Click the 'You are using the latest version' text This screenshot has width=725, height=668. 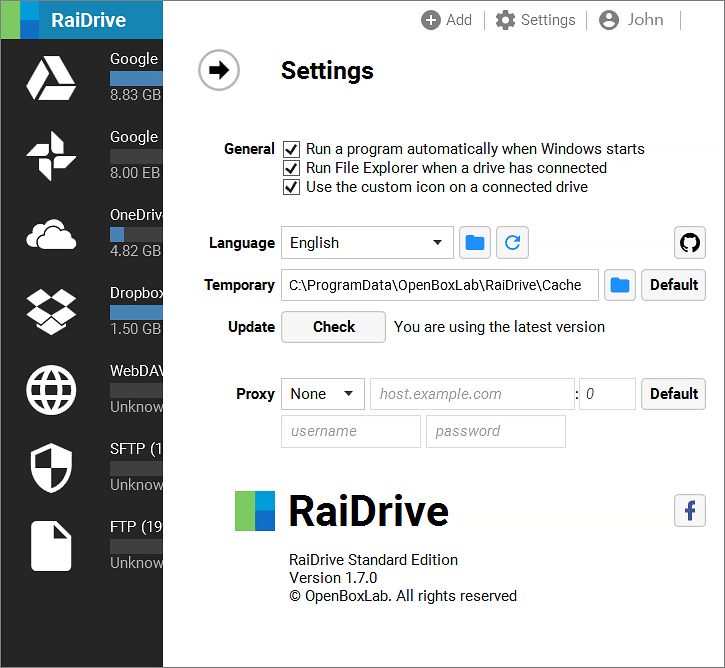pos(499,327)
